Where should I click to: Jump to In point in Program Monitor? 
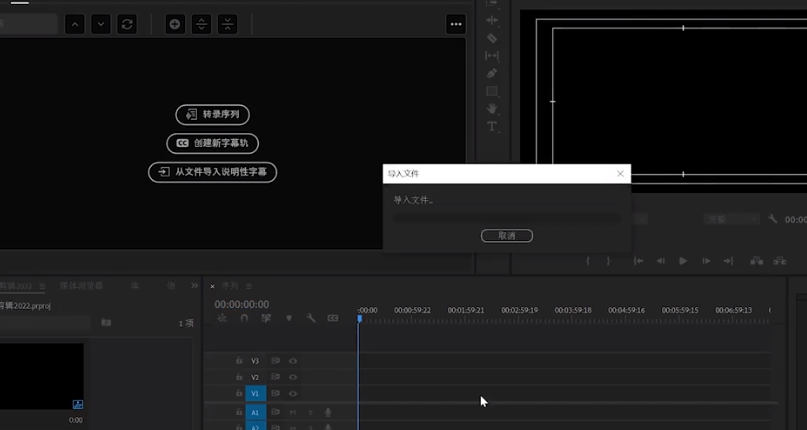coord(638,261)
